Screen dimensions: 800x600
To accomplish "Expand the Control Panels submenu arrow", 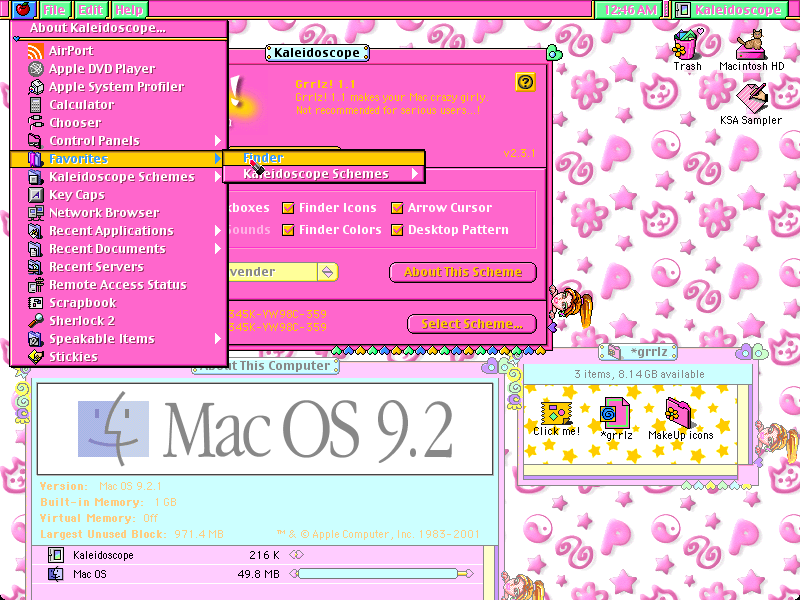I will point(217,140).
